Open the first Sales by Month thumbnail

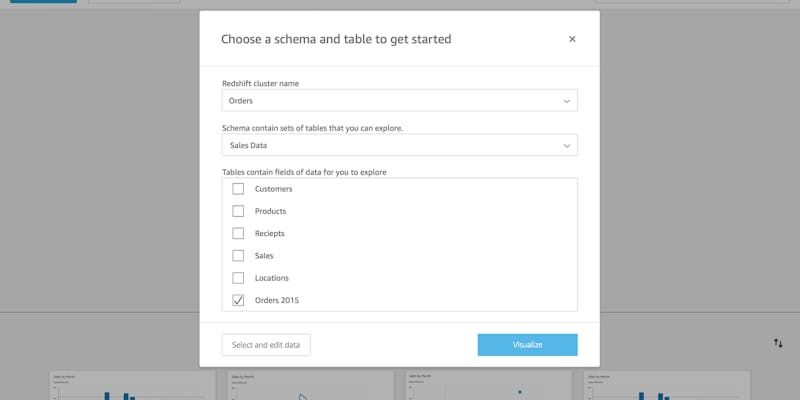pyautogui.click(x=130, y=387)
